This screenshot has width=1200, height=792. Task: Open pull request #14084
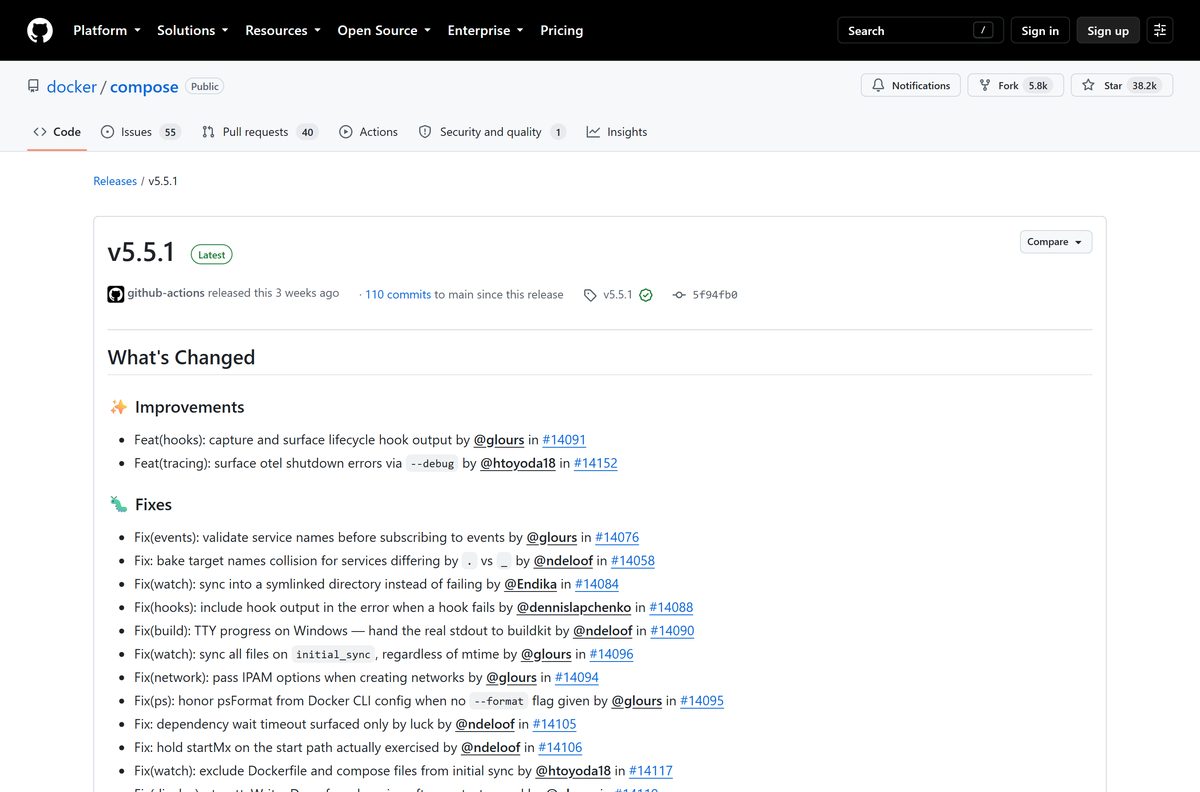pos(597,584)
